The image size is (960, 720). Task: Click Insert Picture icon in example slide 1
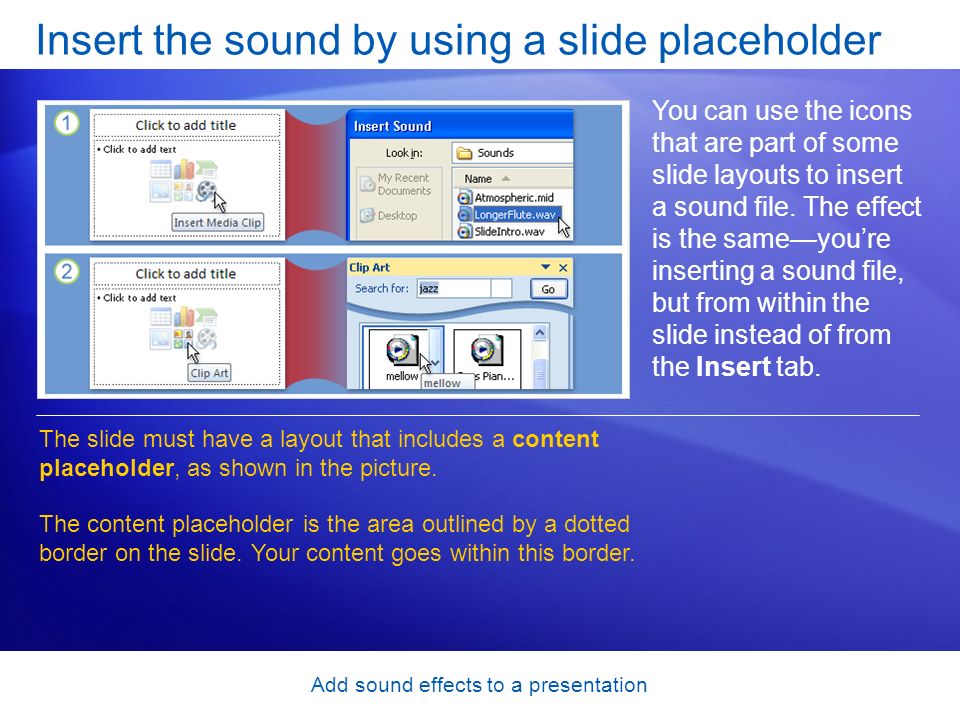pos(161,192)
